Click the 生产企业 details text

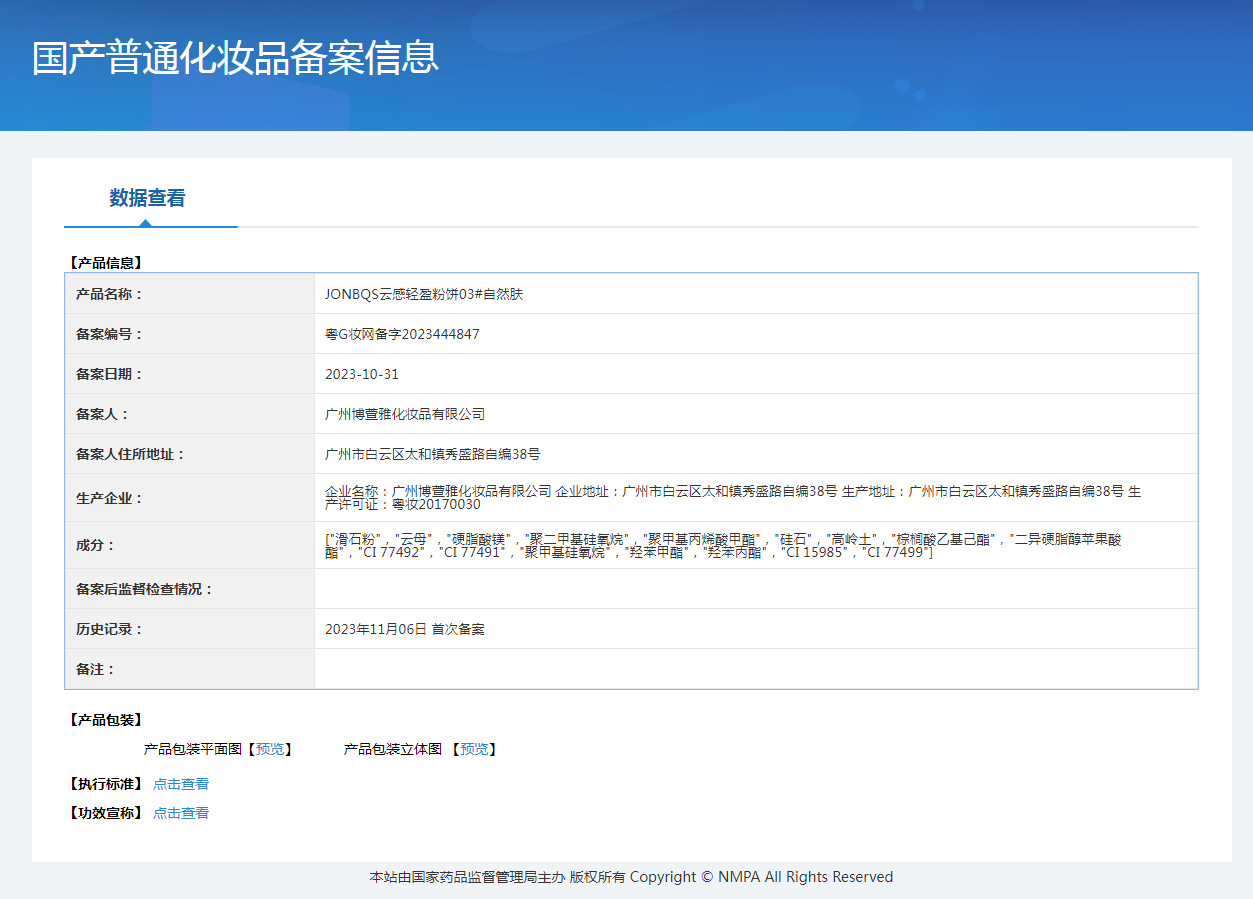click(x=732, y=497)
